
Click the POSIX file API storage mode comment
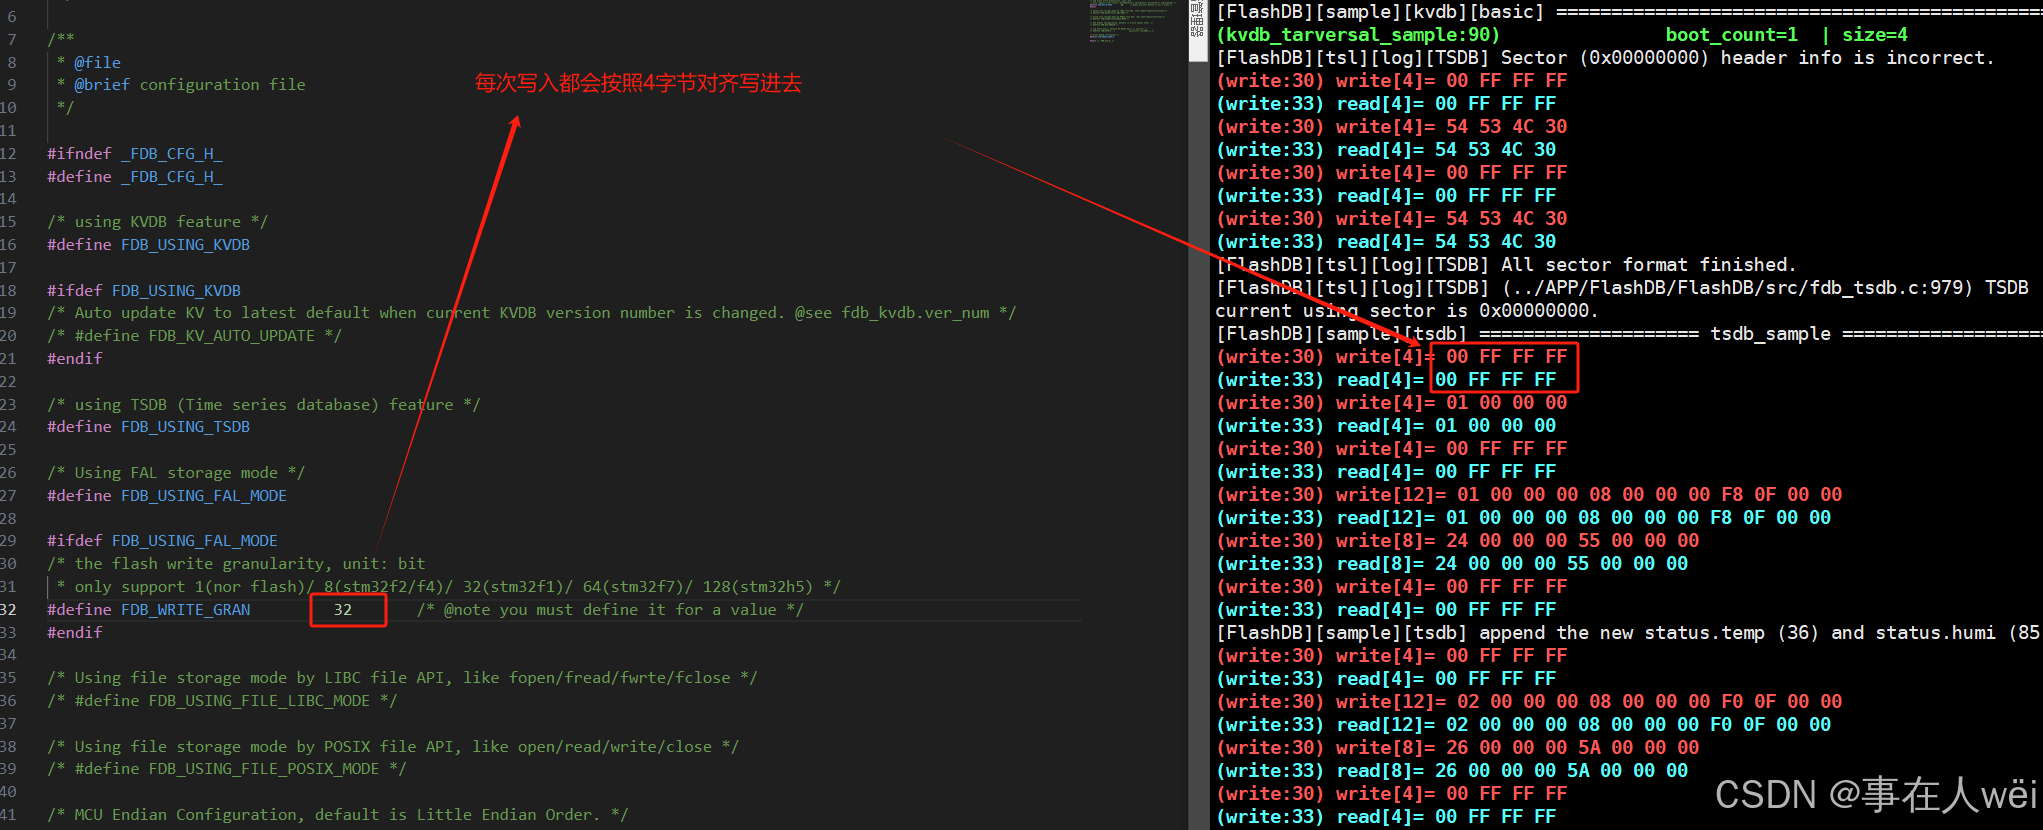[393, 747]
